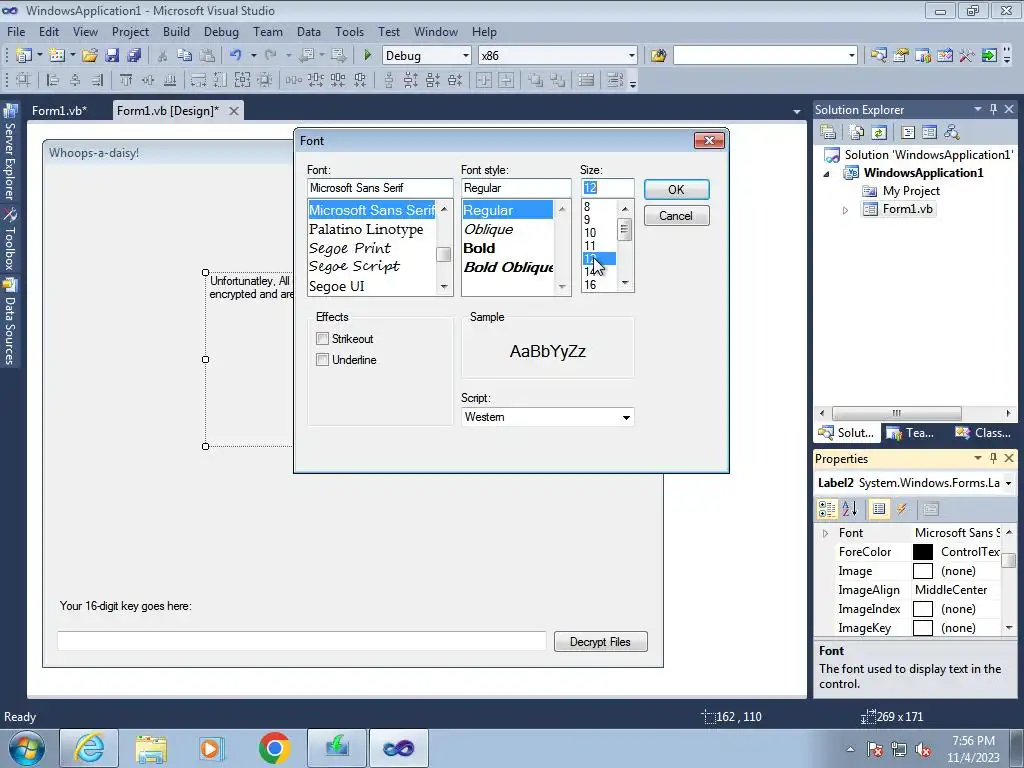Enable the Strikeout checkbox

[x=322, y=338]
